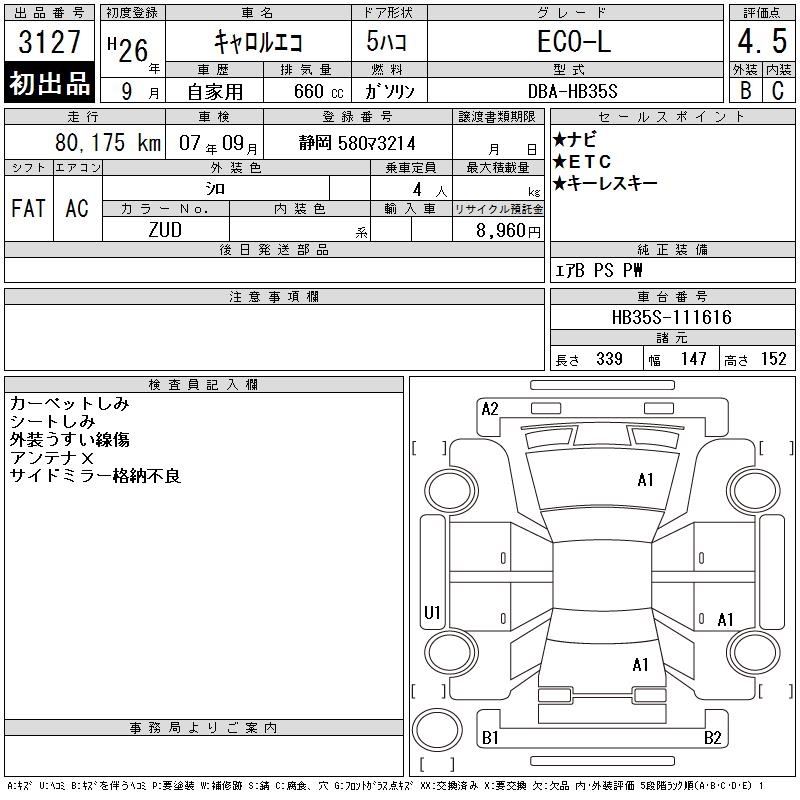The width and height of the screenshot is (800, 800).
Task: Click the equipment line エアB PS PW
Action: coord(598,270)
